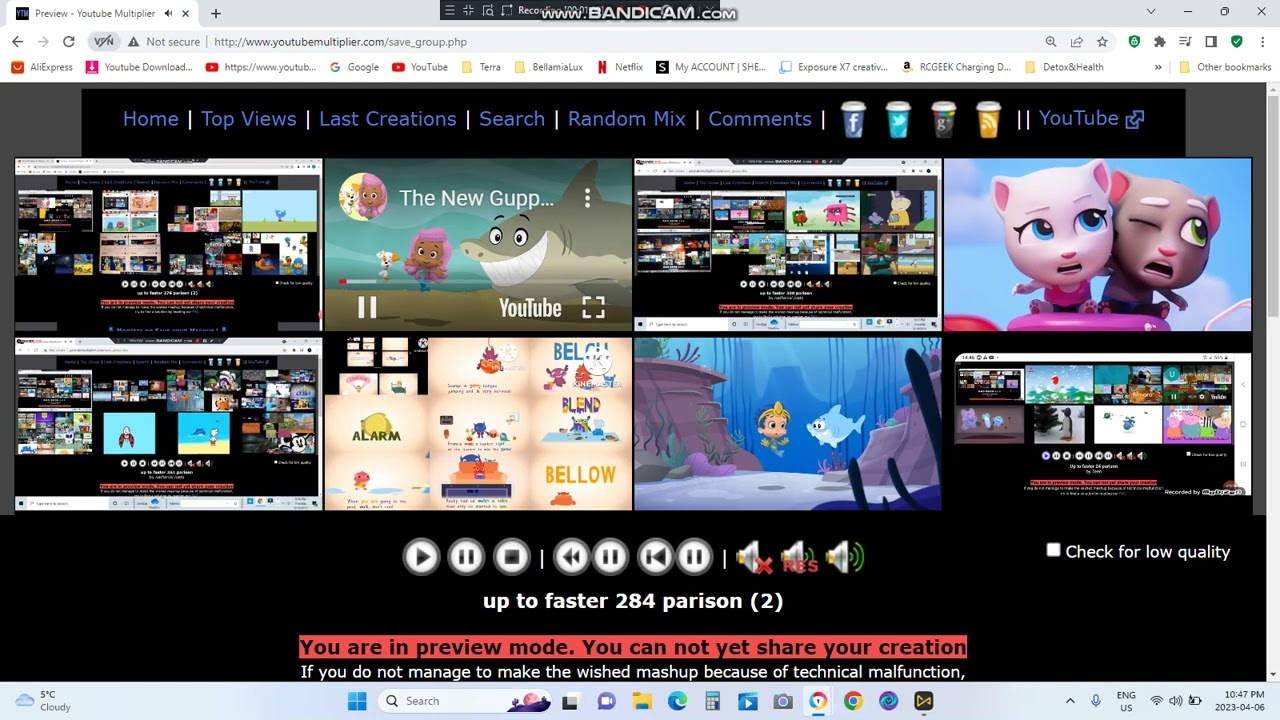This screenshot has height=720, width=1280.
Task: Mute the Preview - Youtube Multiplier tab
Action: pos(168,13)
